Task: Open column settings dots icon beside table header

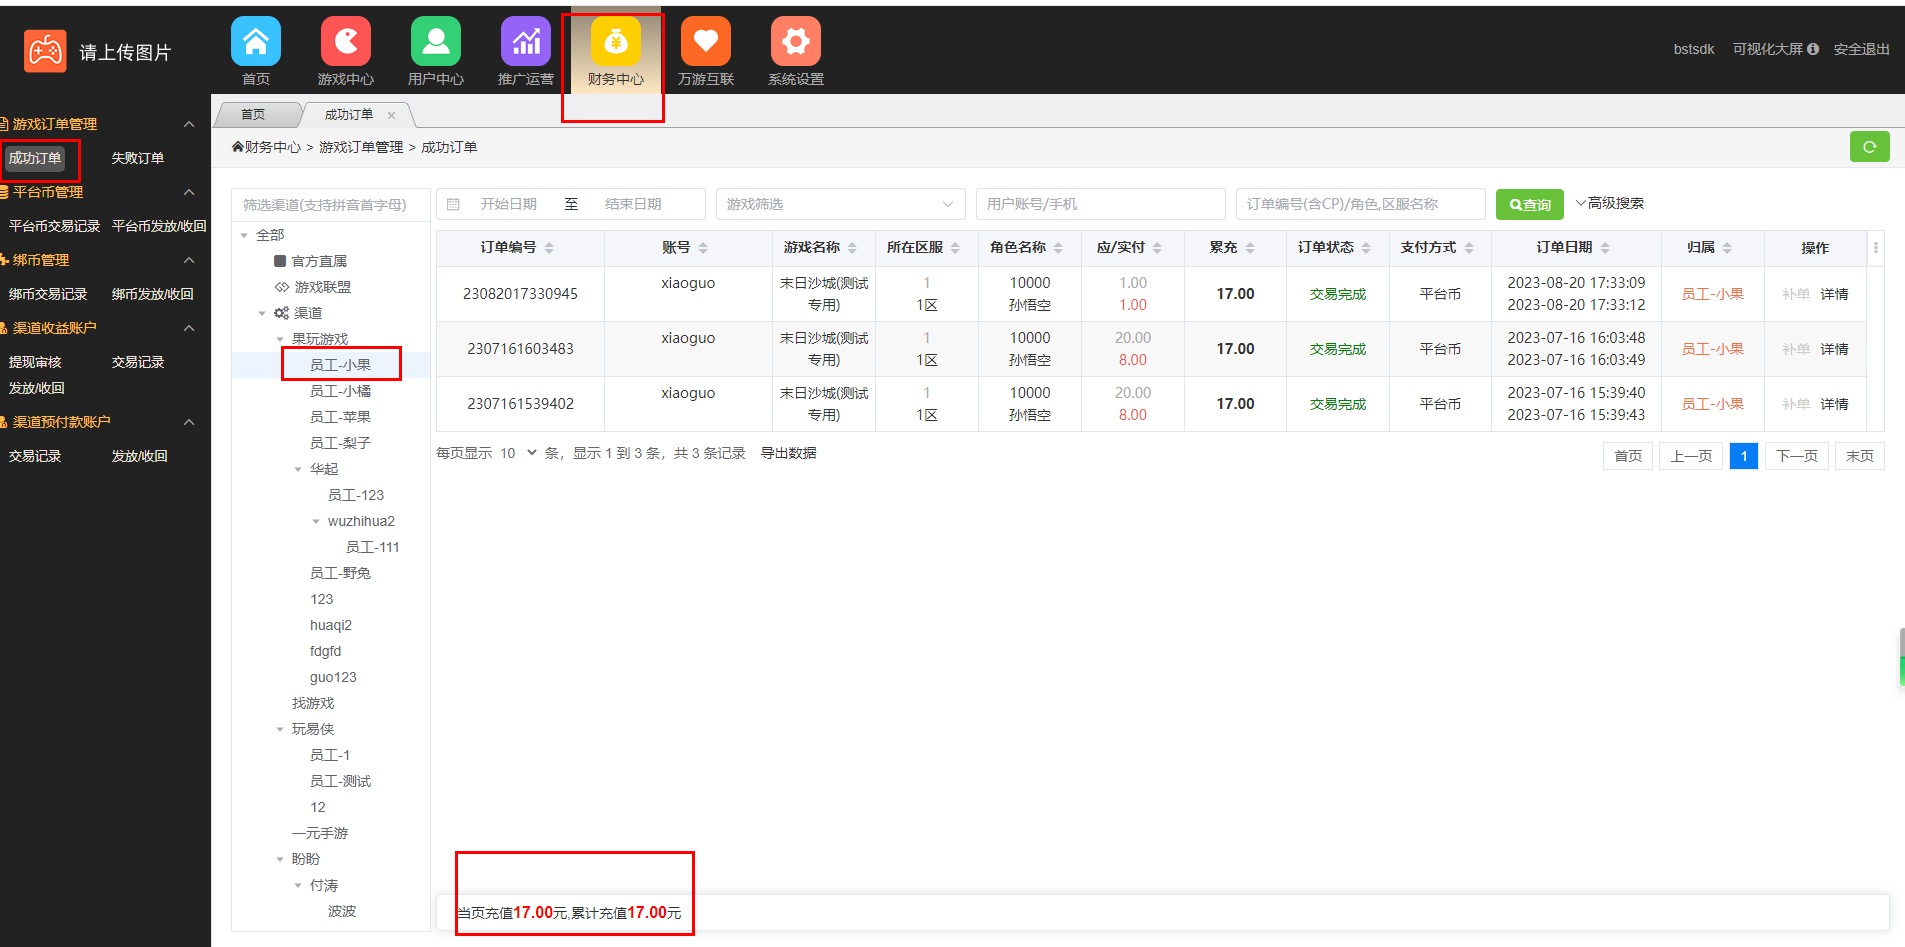Action: (x=1876, y=247)
